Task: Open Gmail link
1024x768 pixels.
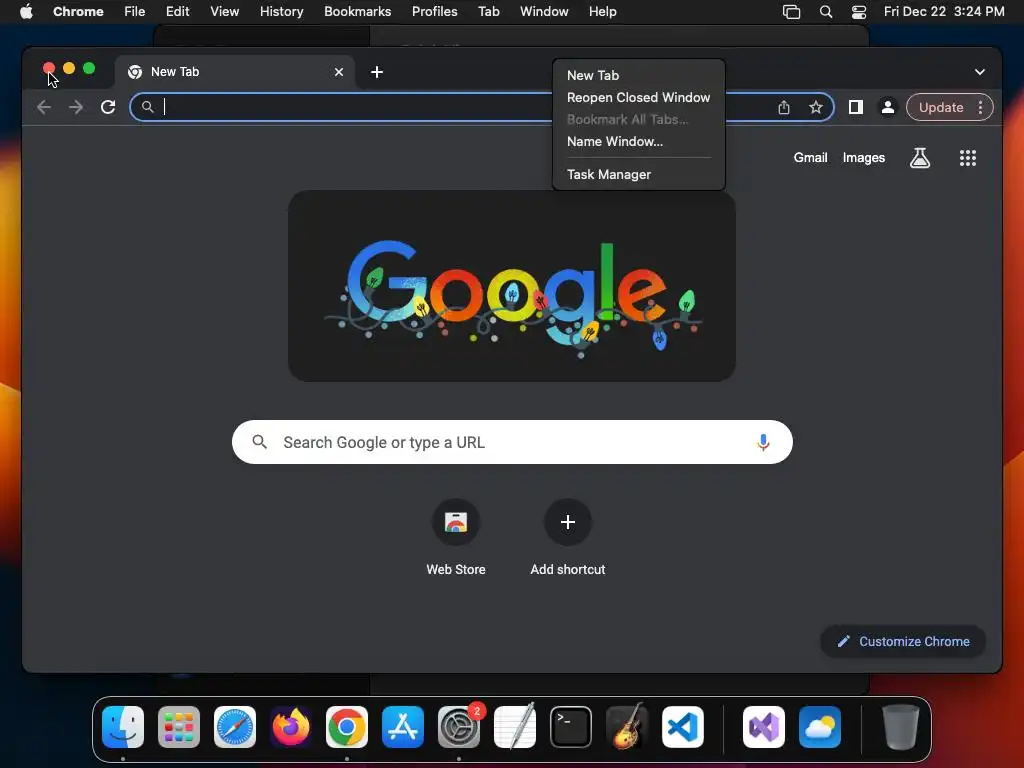Action: [x=810, y=157]
